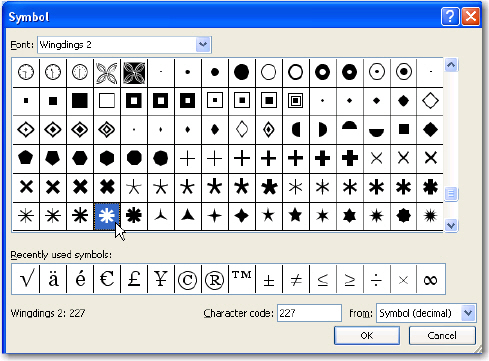Insert the less-than-or-equal recent symbol
Image resolution: width=489 pixels, height=361 pixels.
coord(323,280)
